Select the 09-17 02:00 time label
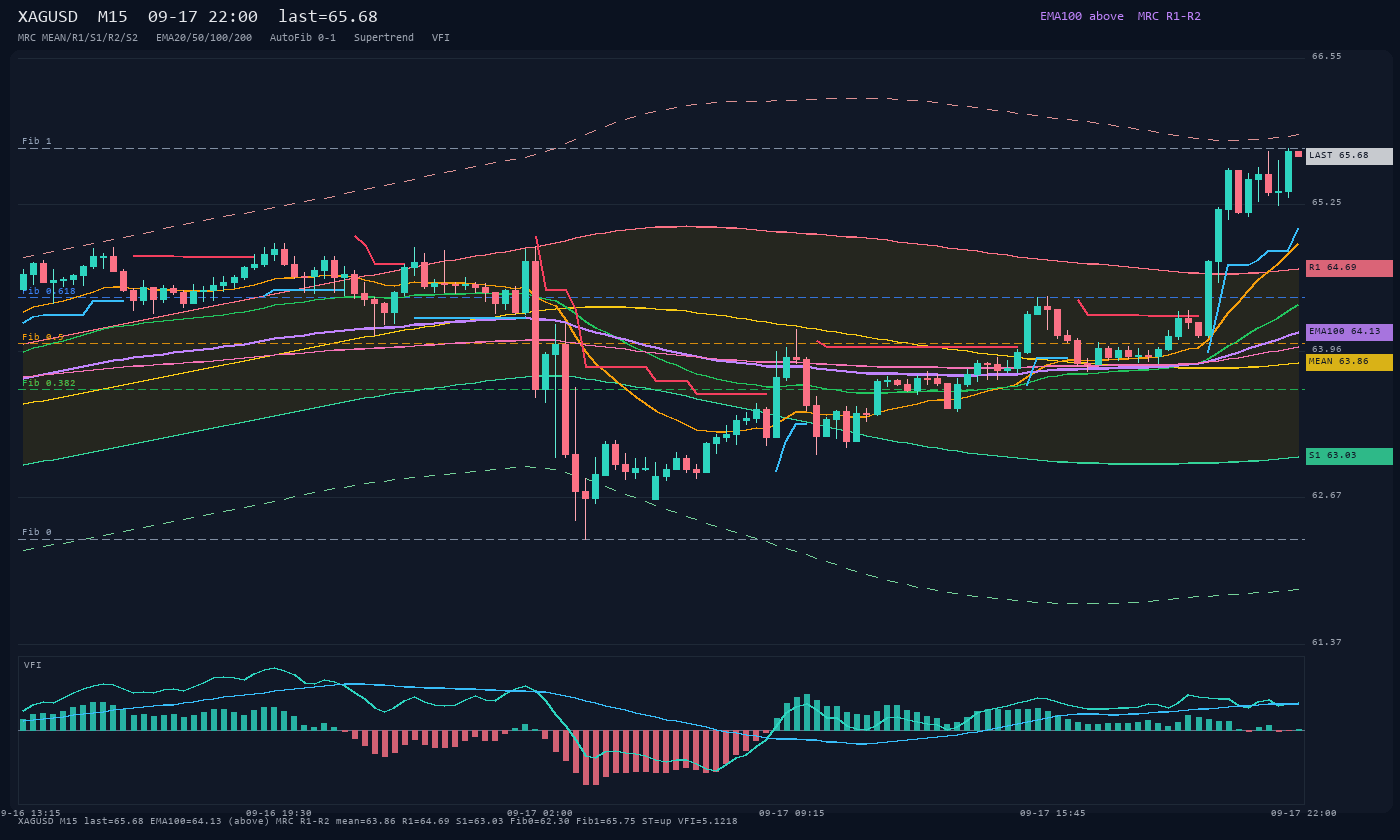The width and height of the screenshot is (1400, 840). point(540,814)
